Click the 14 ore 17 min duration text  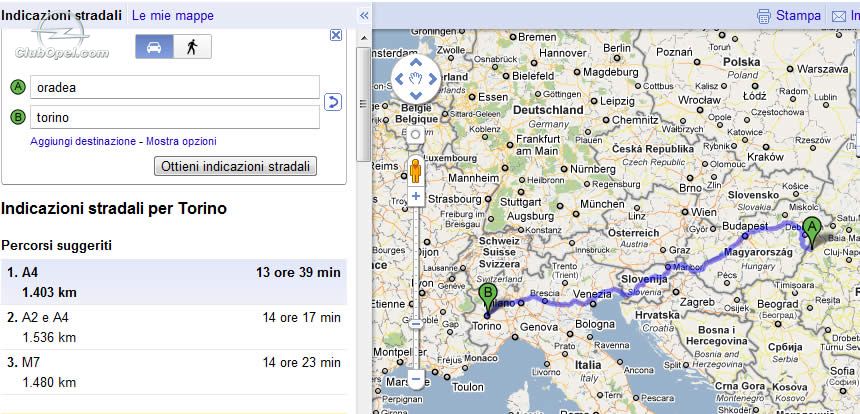click(301, 317)
